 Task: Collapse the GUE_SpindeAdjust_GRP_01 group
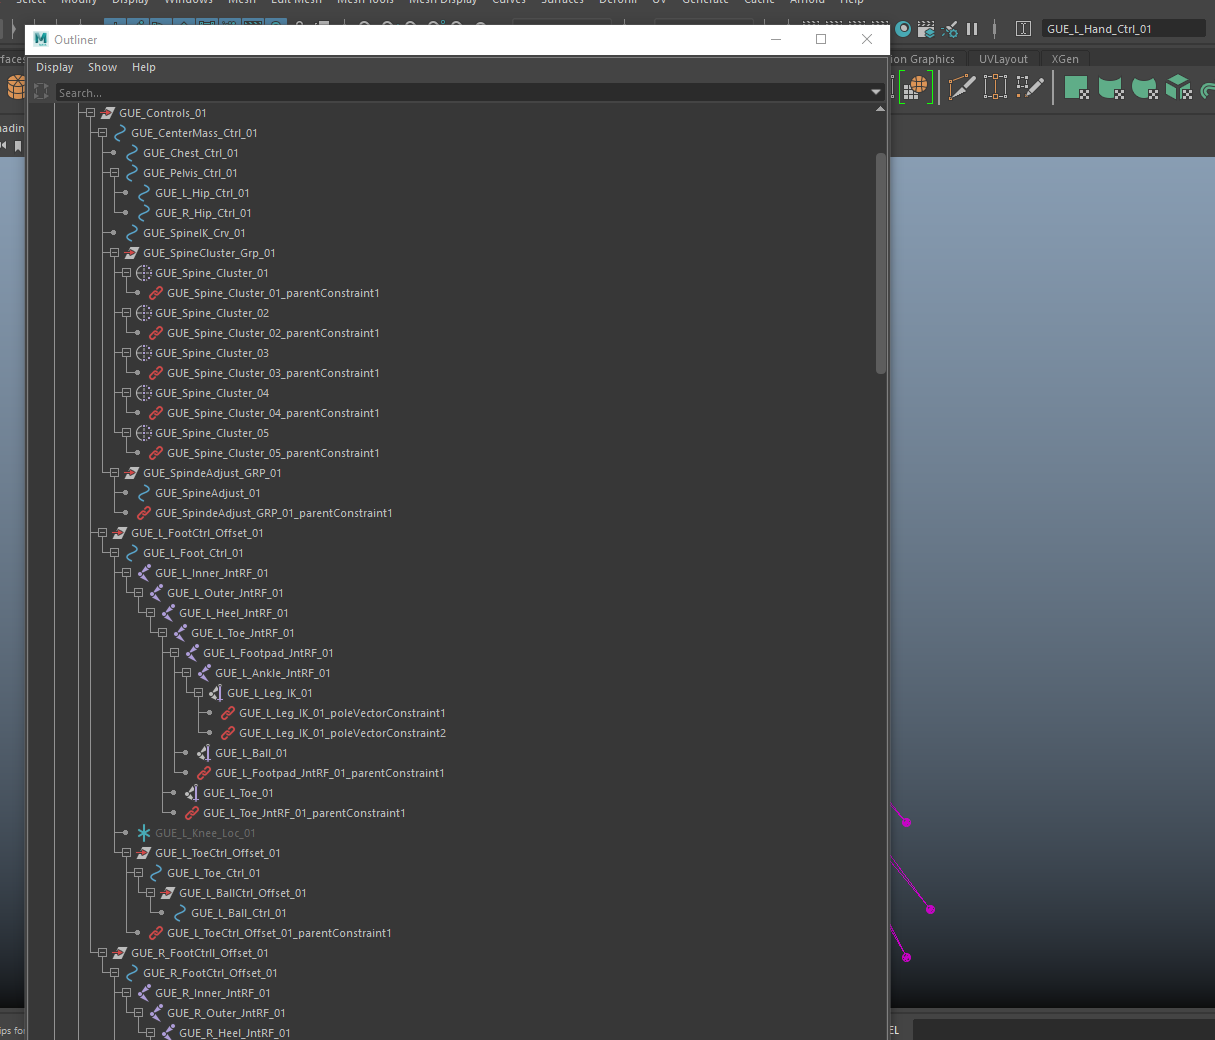114,473
